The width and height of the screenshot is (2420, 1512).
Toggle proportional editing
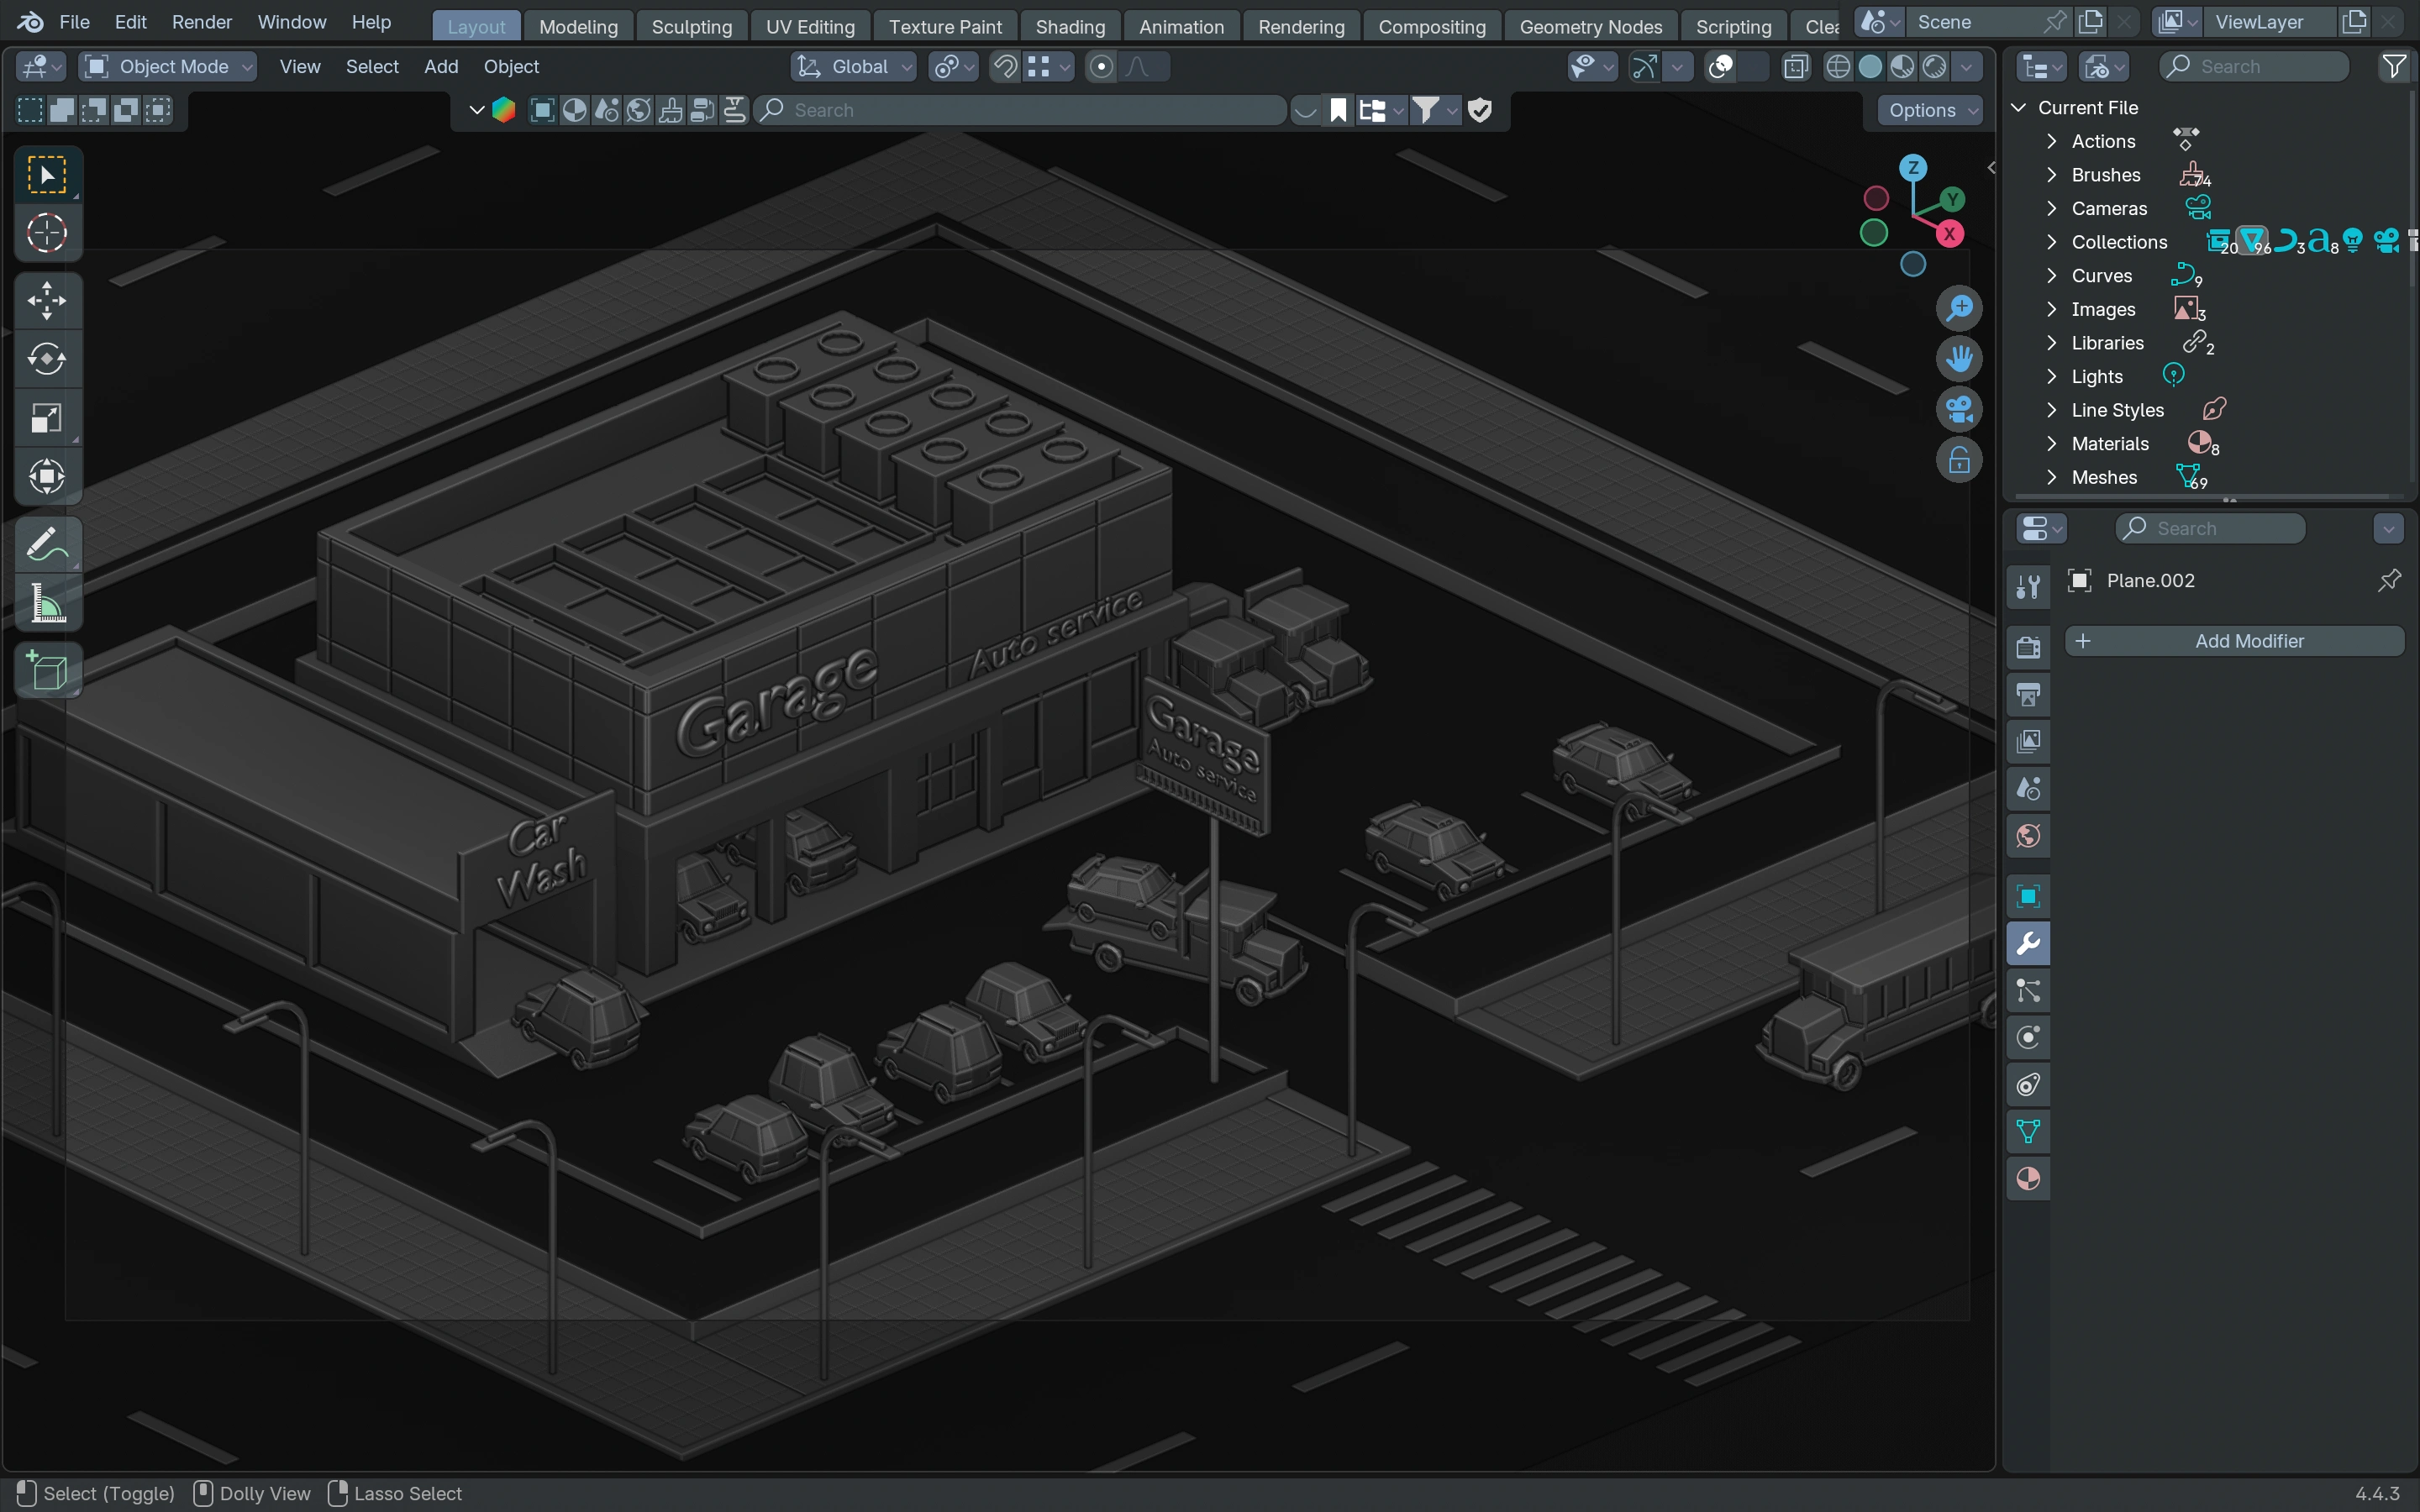pos(1101,67)
